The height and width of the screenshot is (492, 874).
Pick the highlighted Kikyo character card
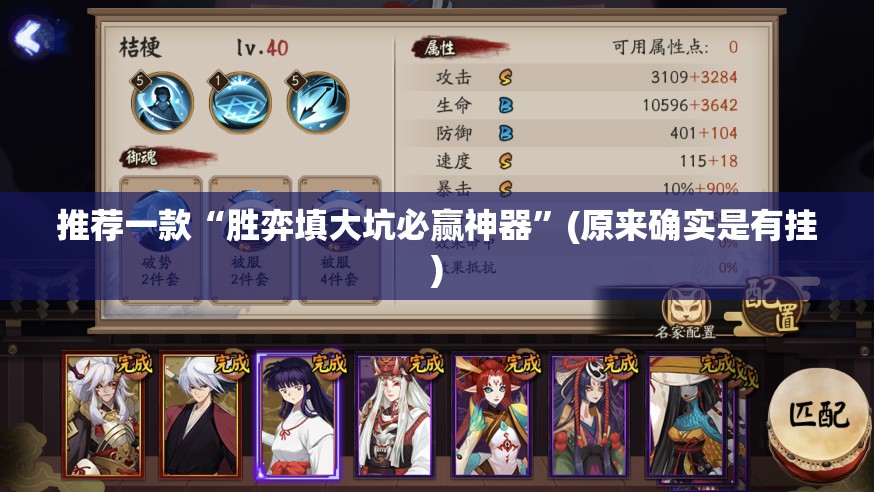click(298, 415)
